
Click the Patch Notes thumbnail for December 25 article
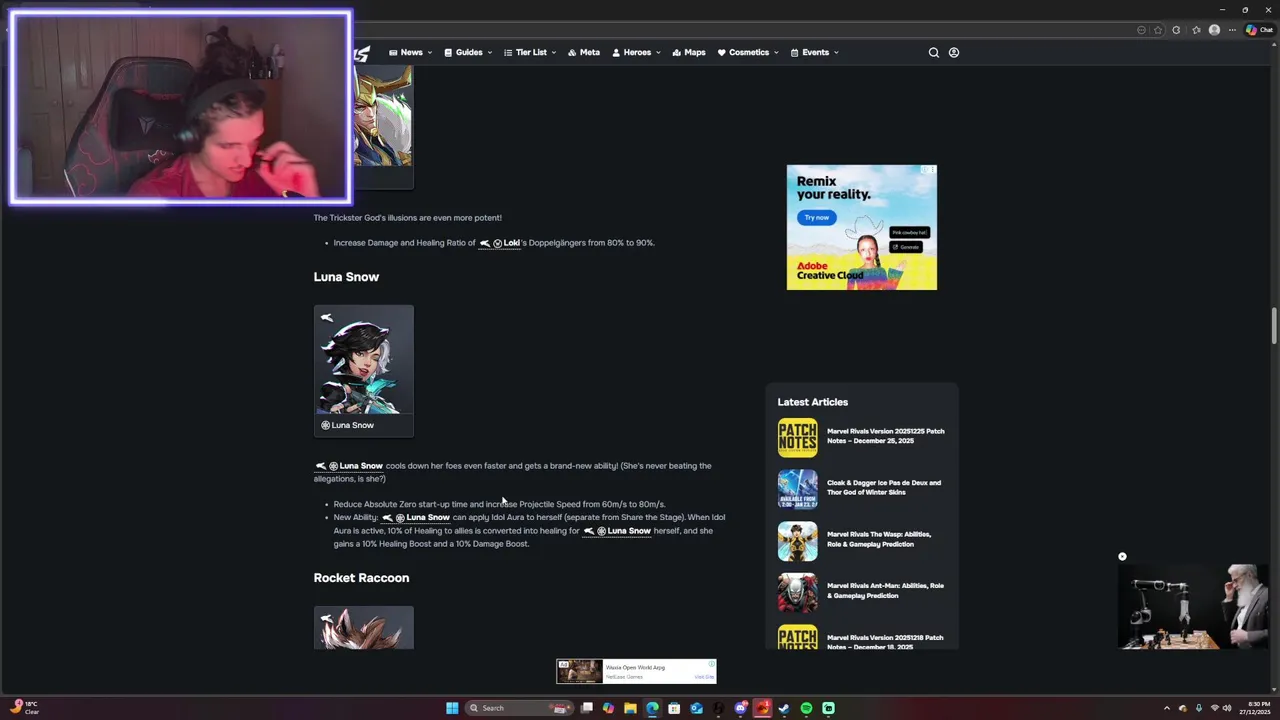(797, 438)
